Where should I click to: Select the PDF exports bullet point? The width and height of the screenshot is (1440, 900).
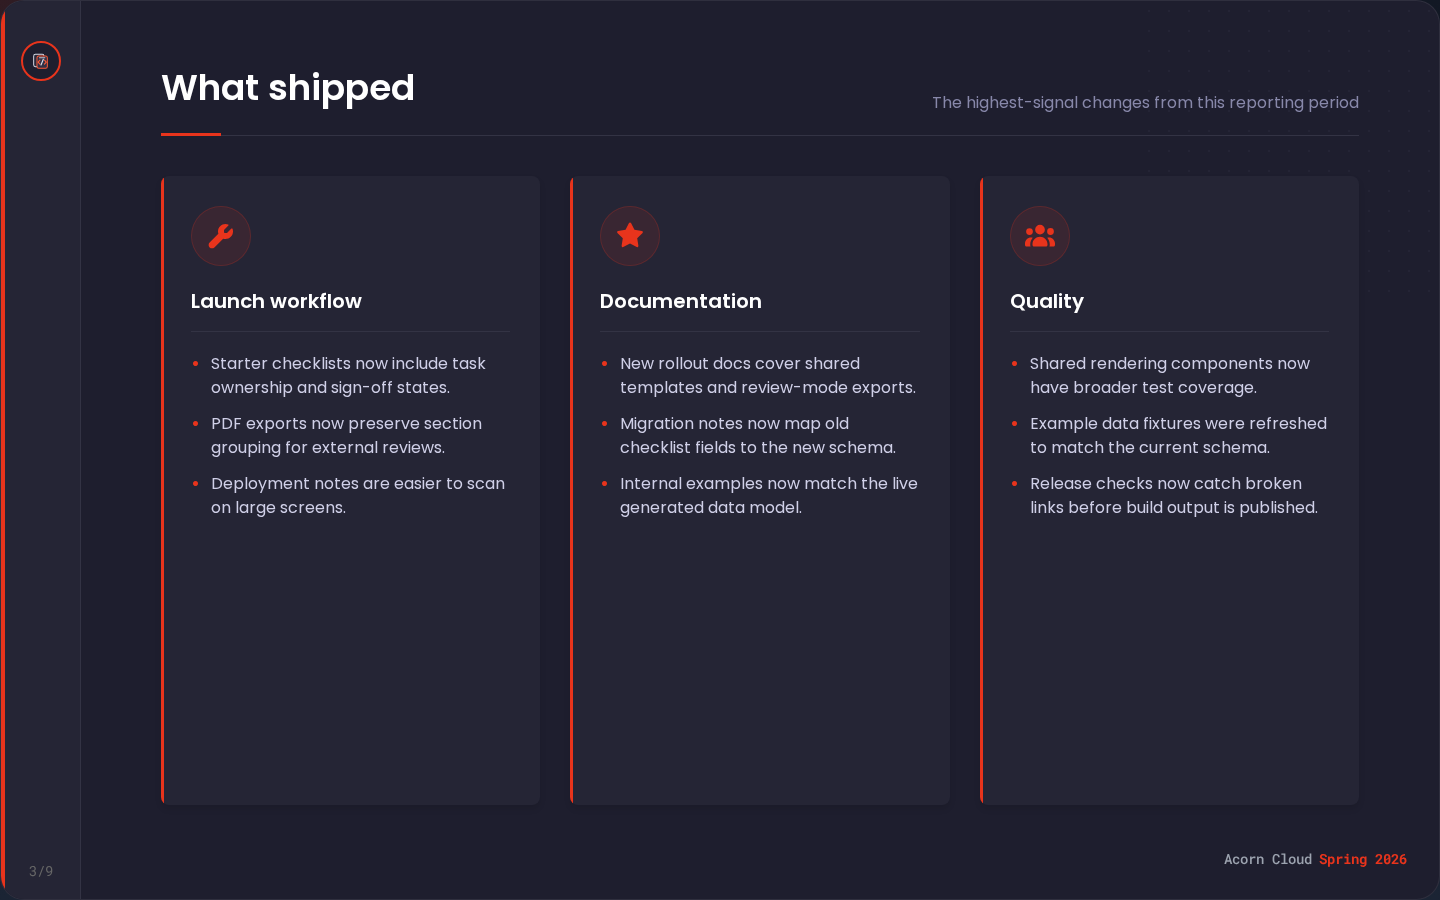click(x=346, y=435)
